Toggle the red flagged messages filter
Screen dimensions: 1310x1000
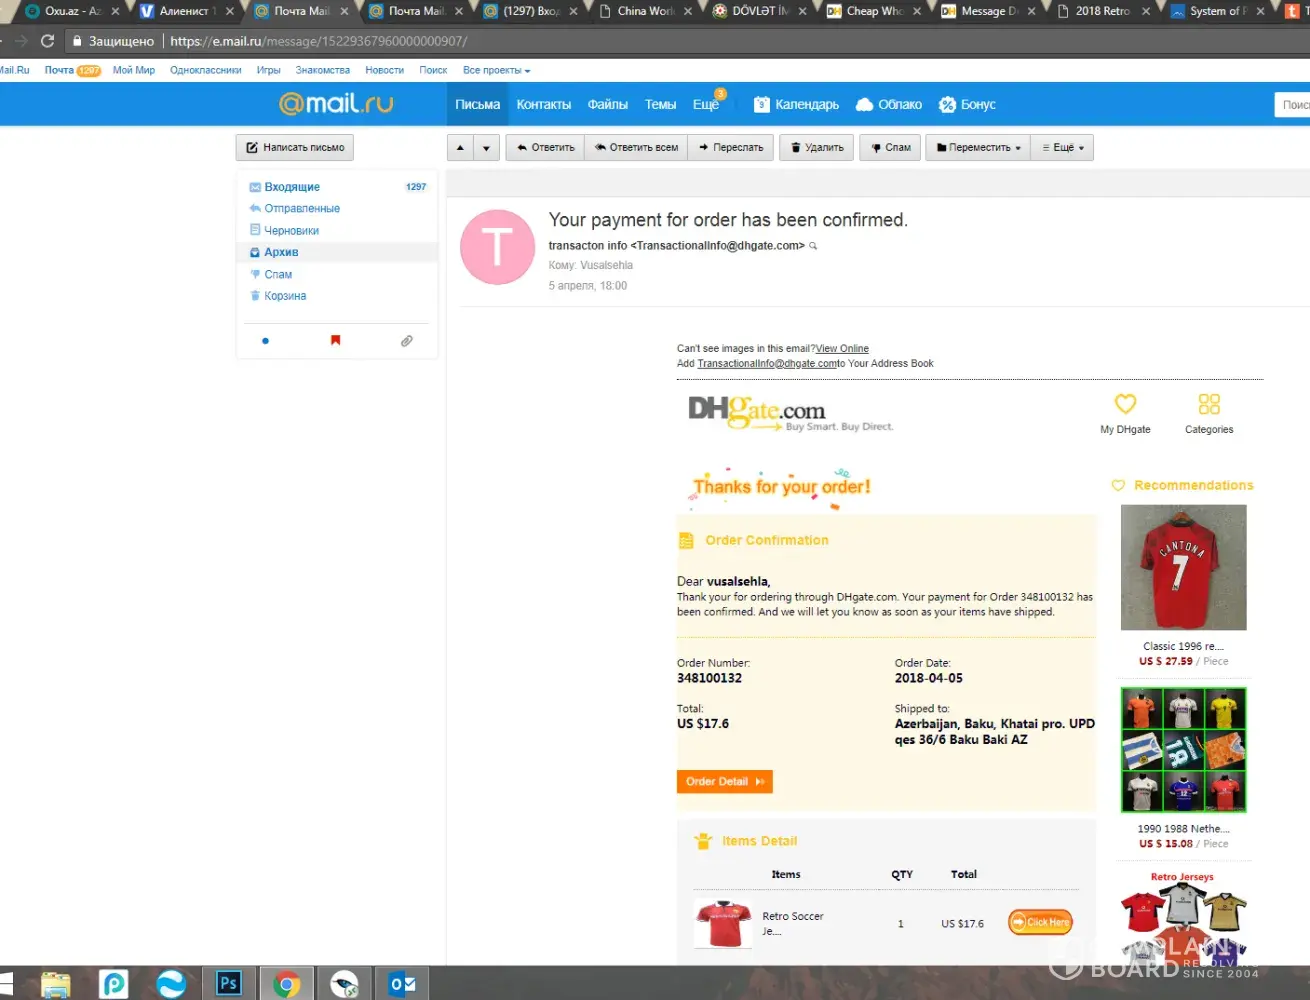[335, 341]
